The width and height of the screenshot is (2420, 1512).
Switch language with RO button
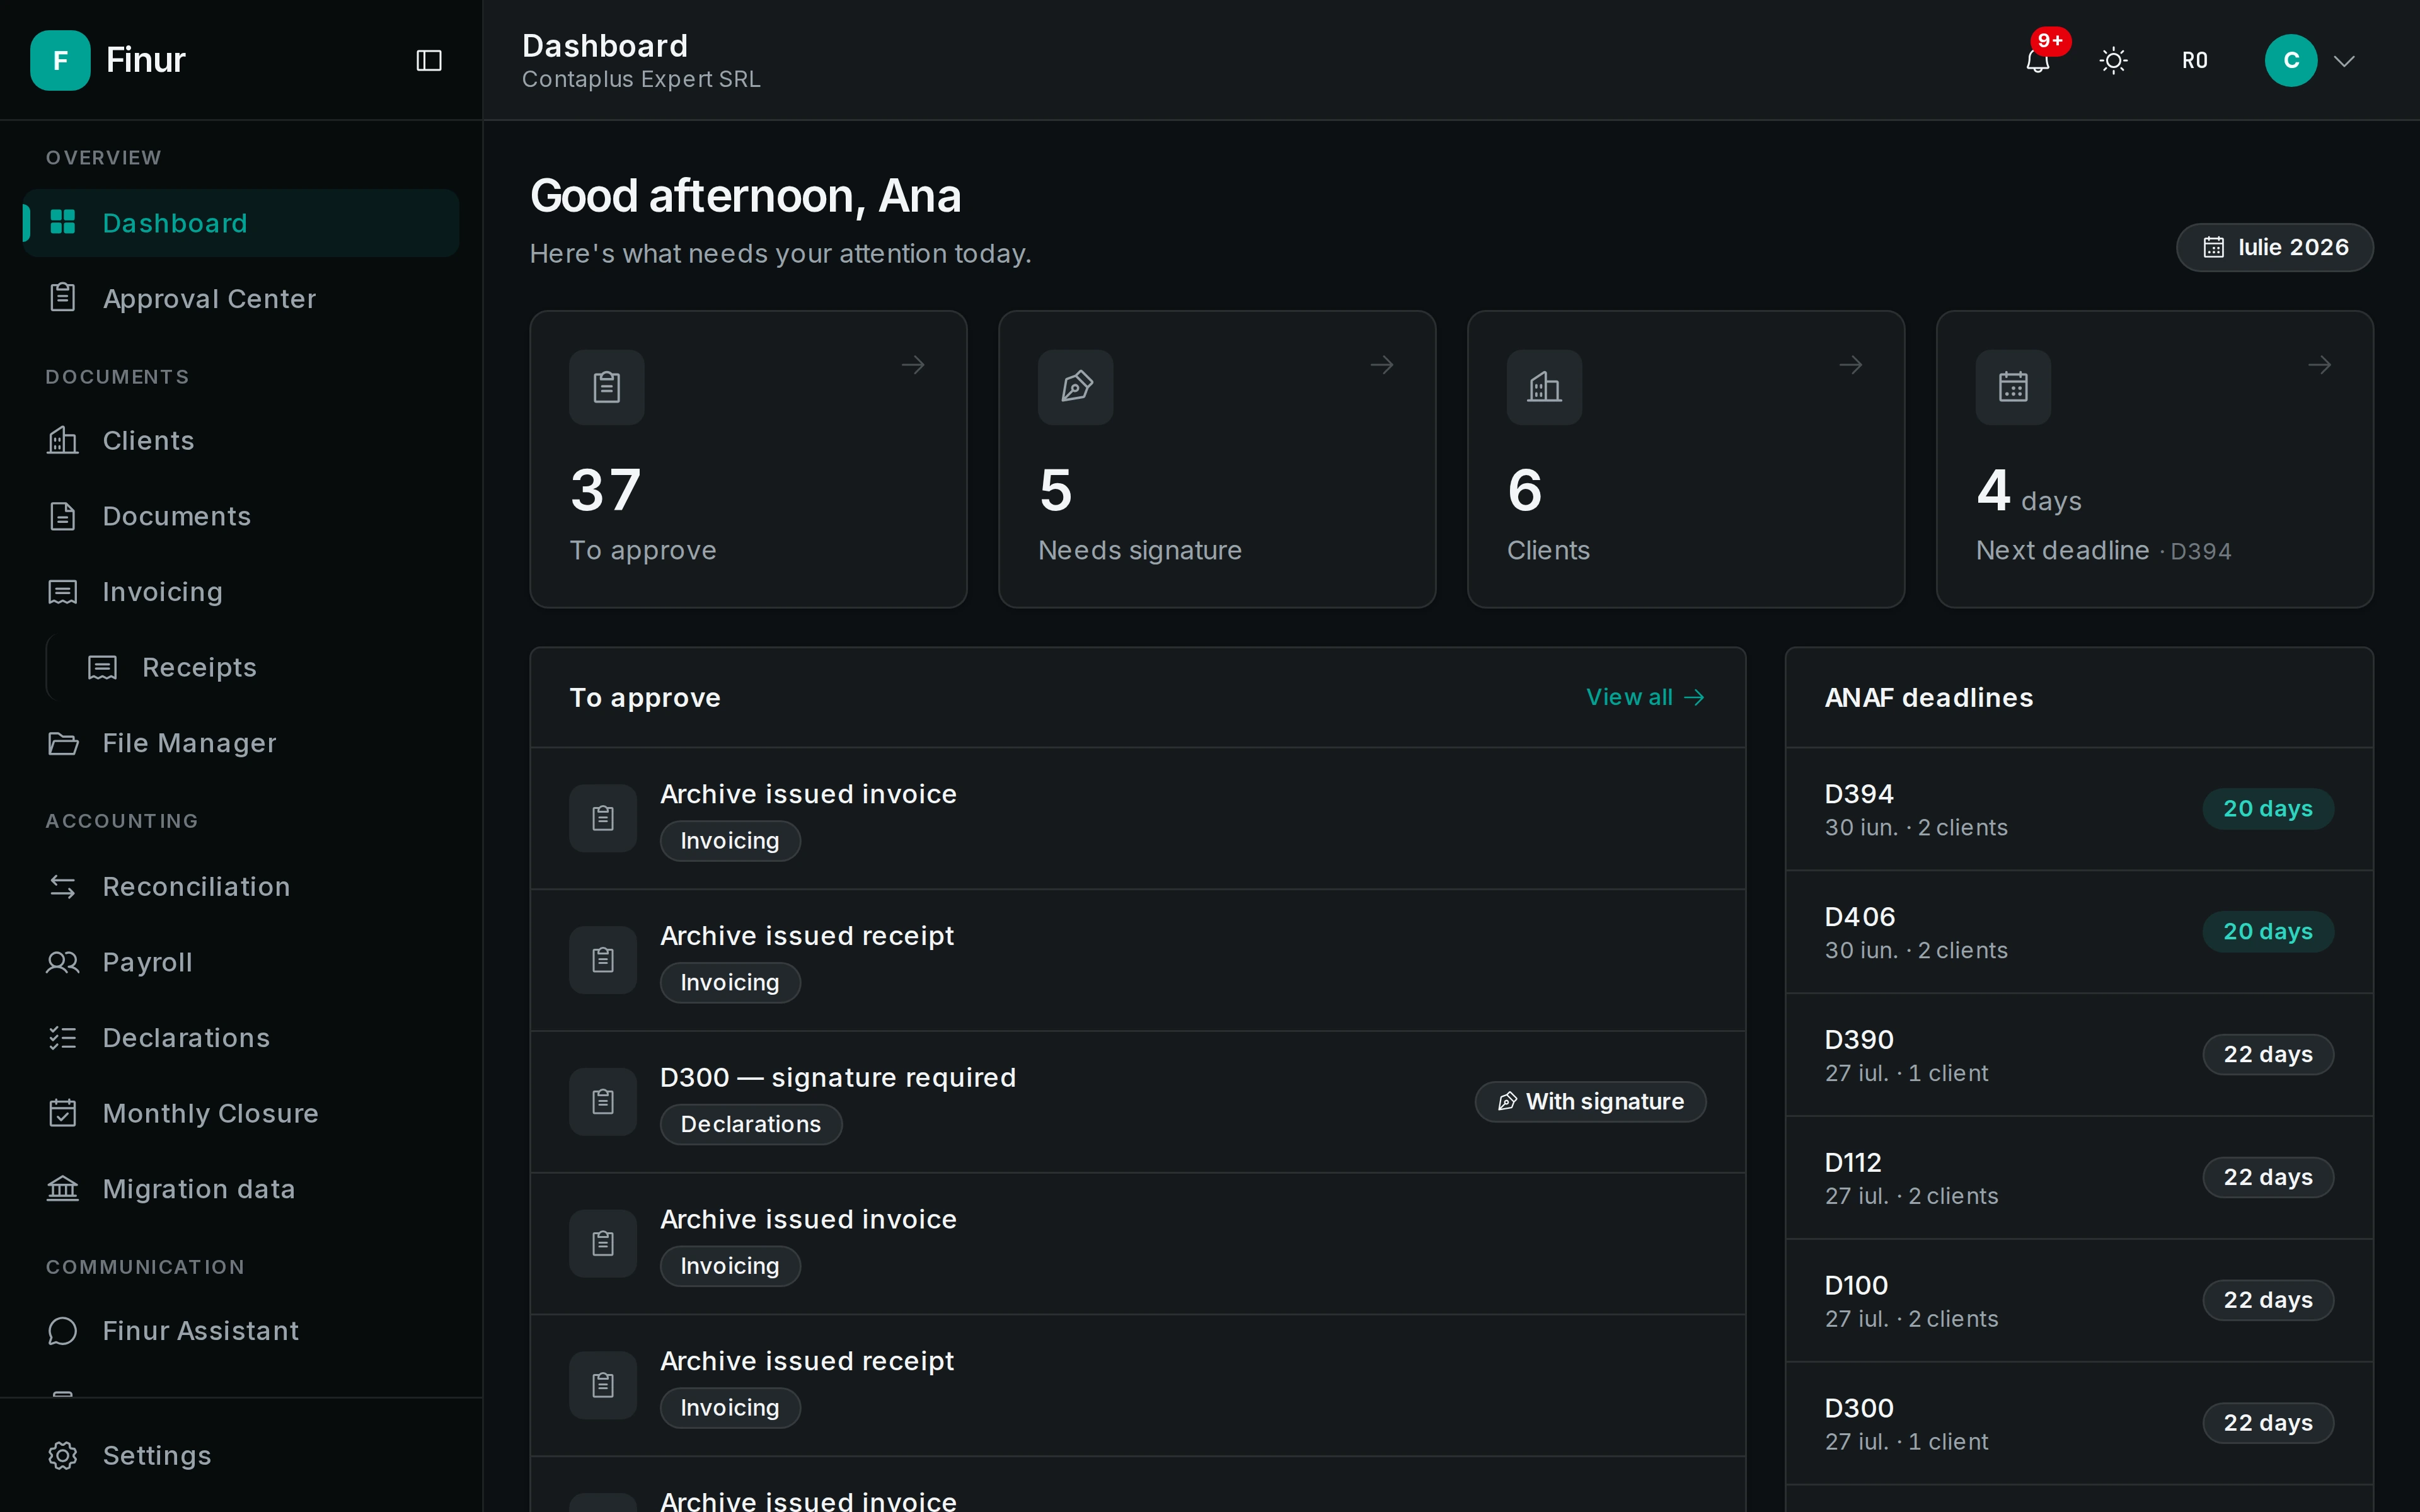pos(2195,61)
